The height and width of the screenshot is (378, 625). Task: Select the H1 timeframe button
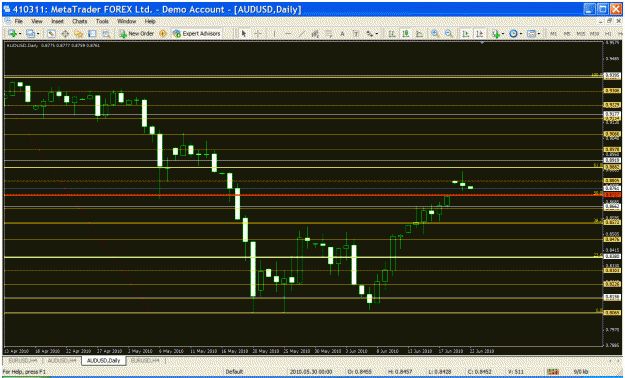point(608,34)
